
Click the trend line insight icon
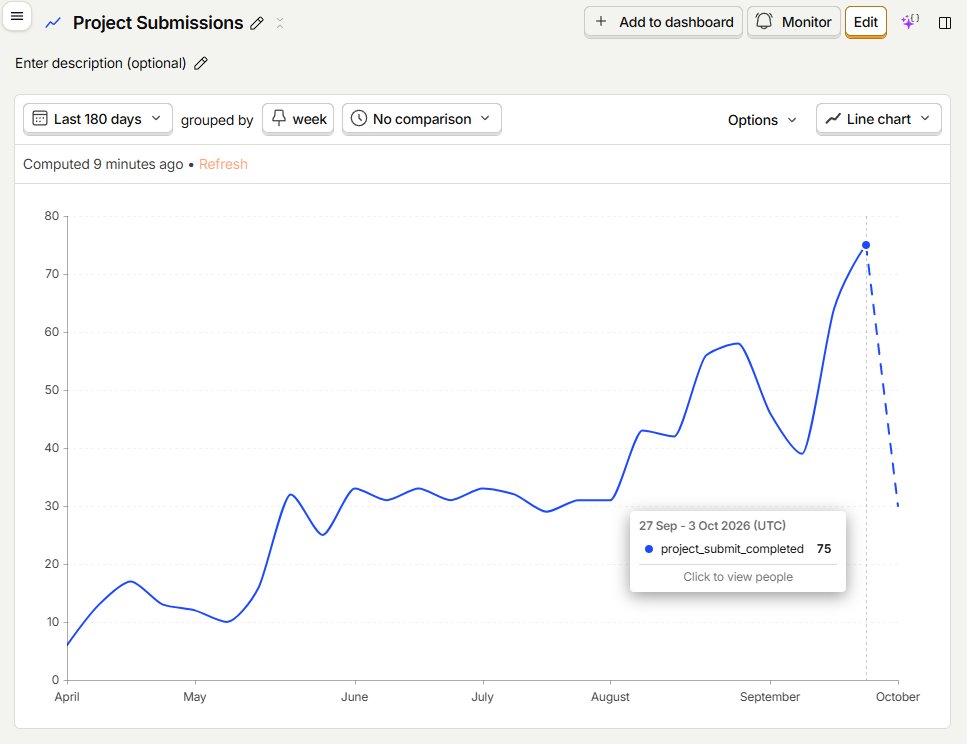pyautogui.click(x=53, y=23)
